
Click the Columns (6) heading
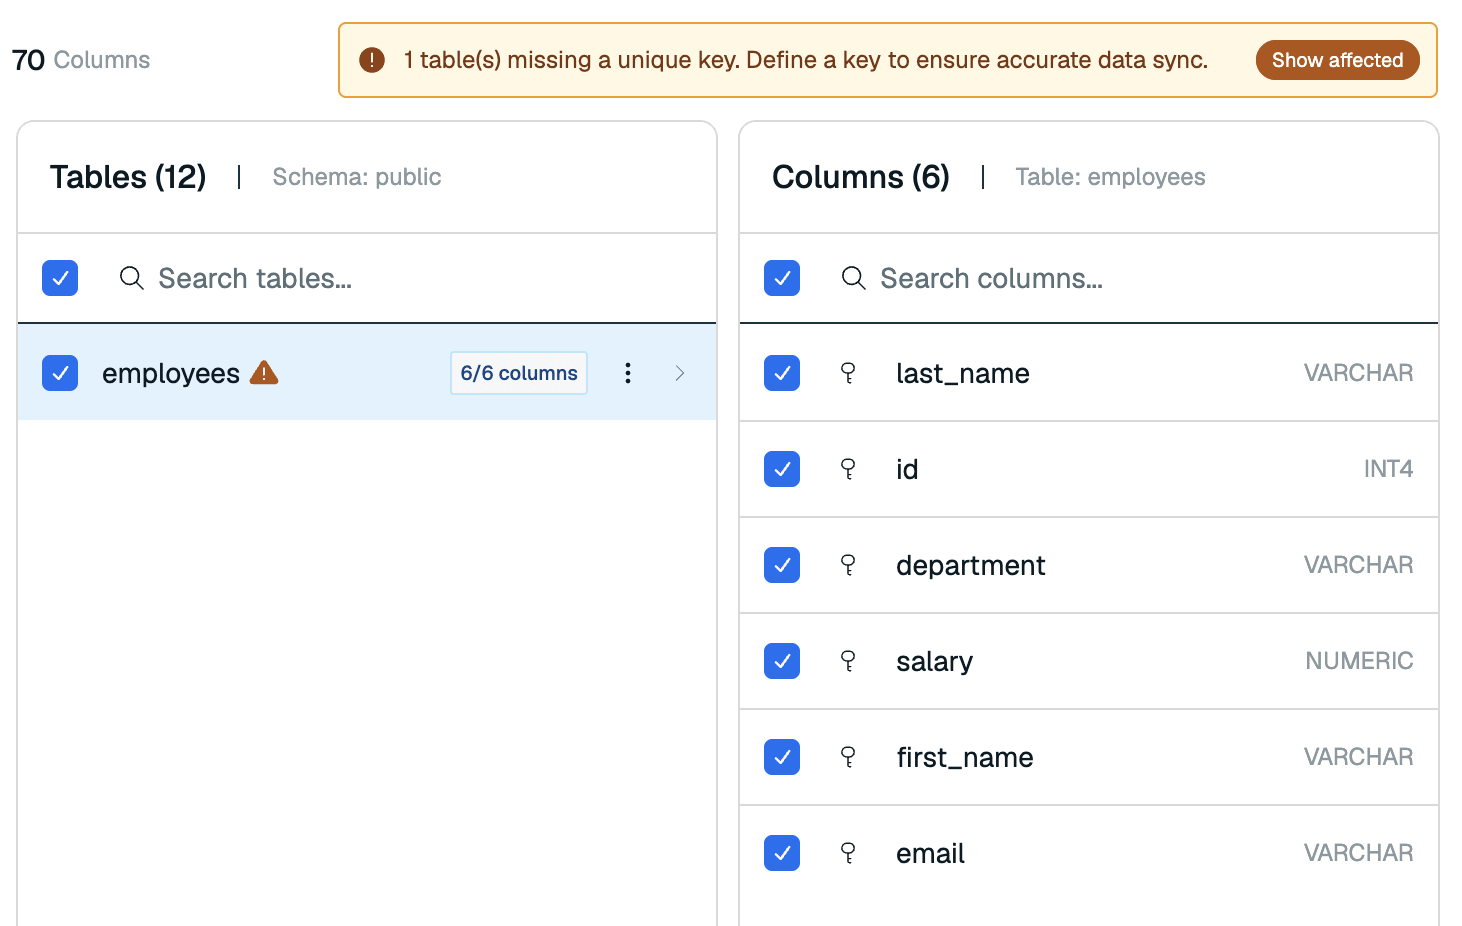pyautogui.click(x=861, y=177)
